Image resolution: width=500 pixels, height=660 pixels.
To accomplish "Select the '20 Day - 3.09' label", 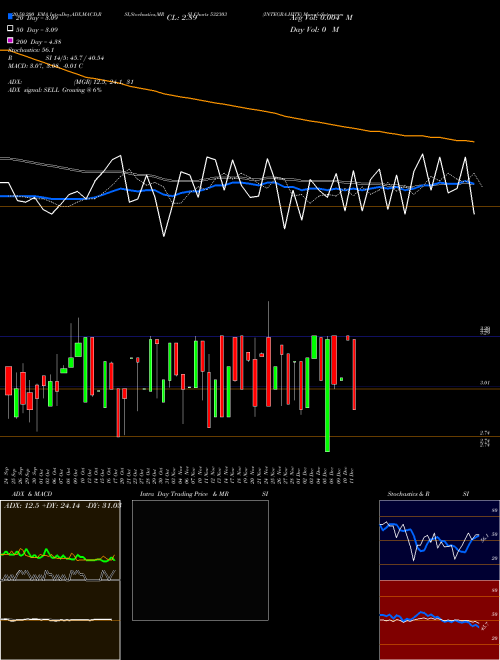I will (37, 18).
